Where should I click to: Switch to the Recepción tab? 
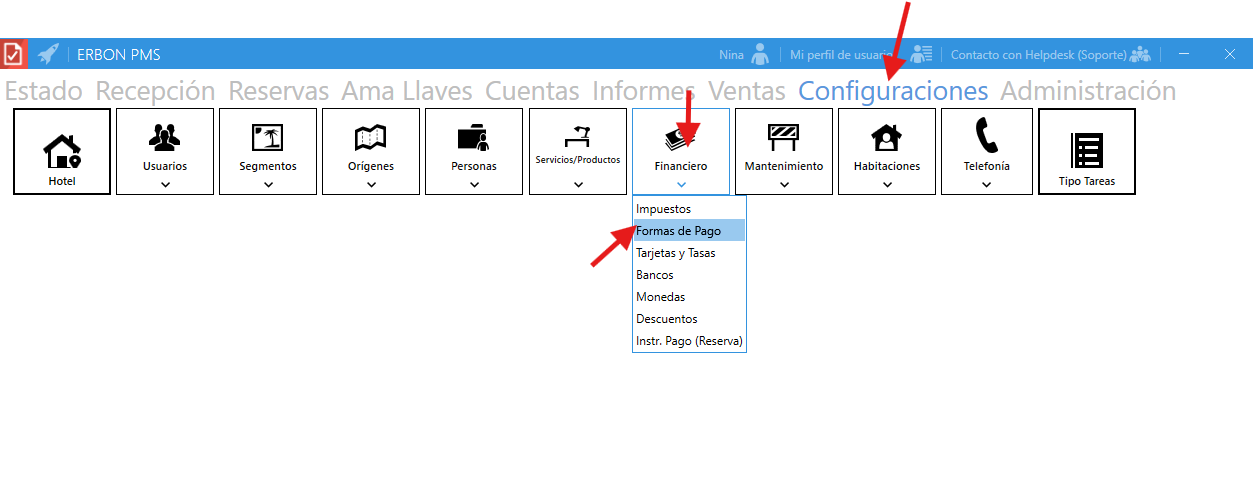click(155, 91)
